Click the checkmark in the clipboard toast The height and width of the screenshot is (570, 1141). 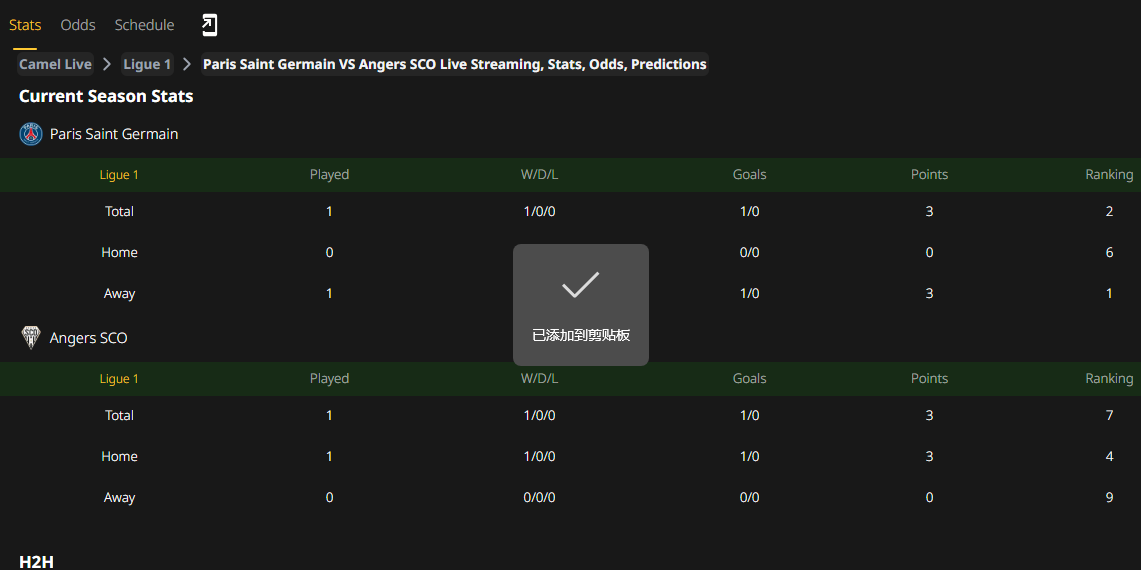[581, 285]
